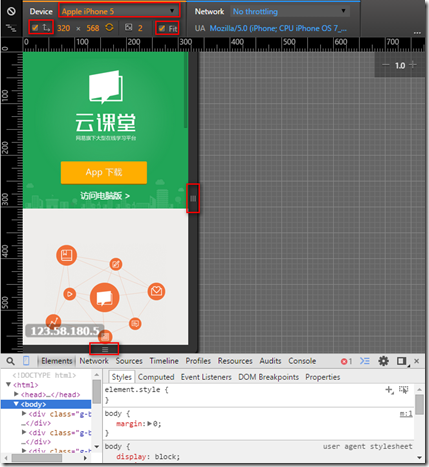429x467 pixels.
Task: Click the center orange chat node icon
Action: [x=105, y=298]
